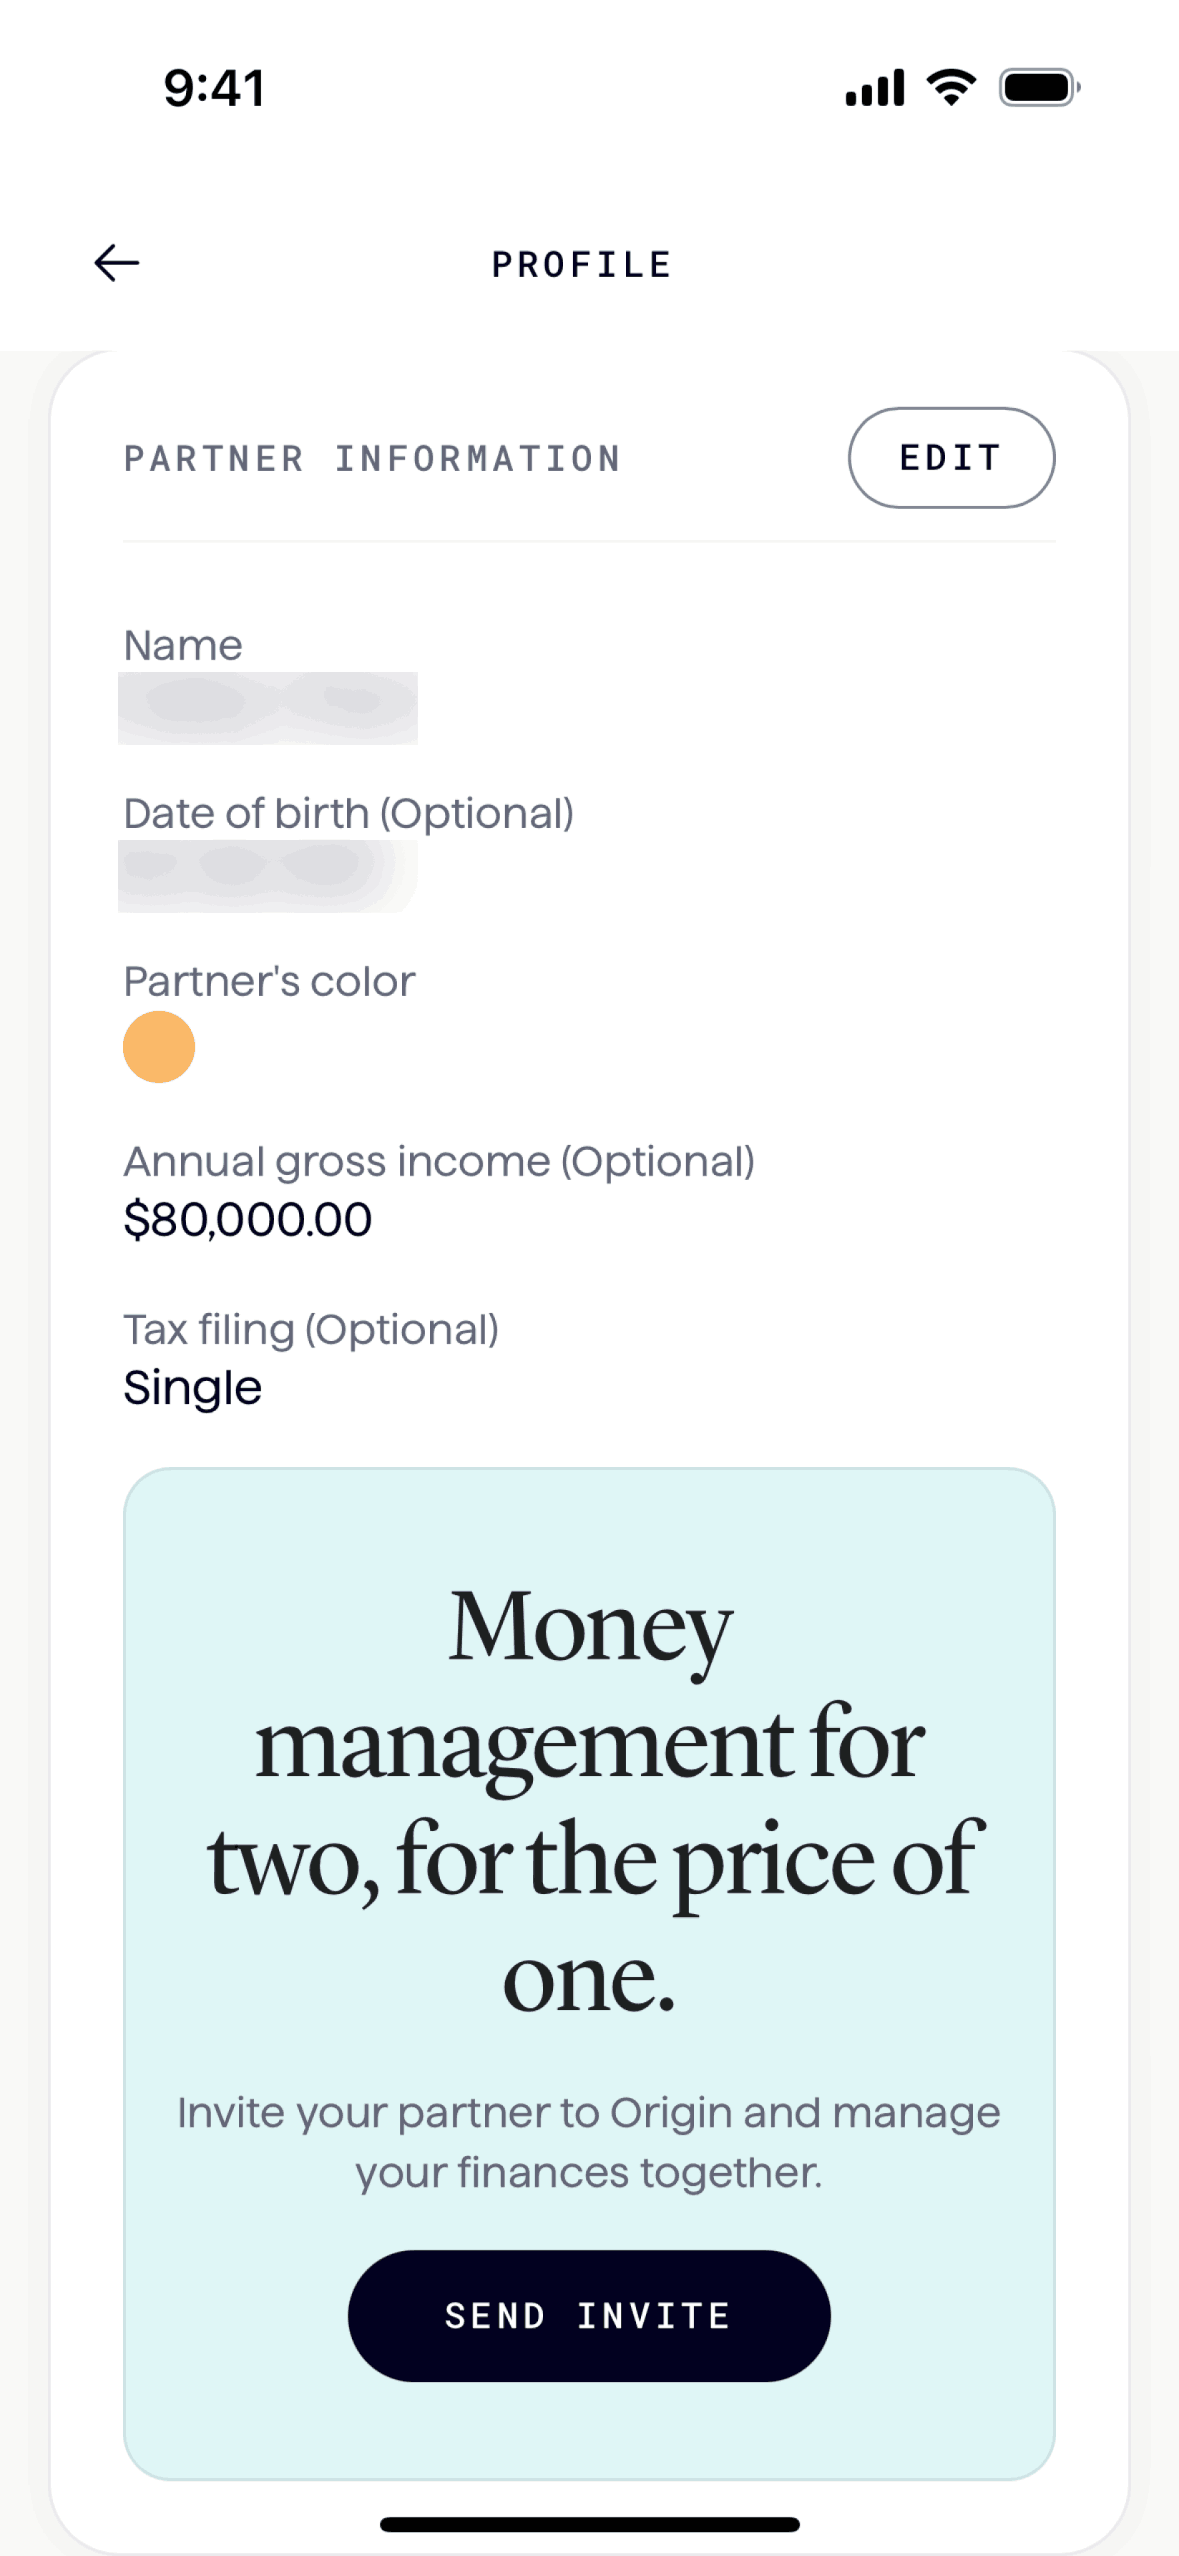Tap the battery status icon

1039,88
